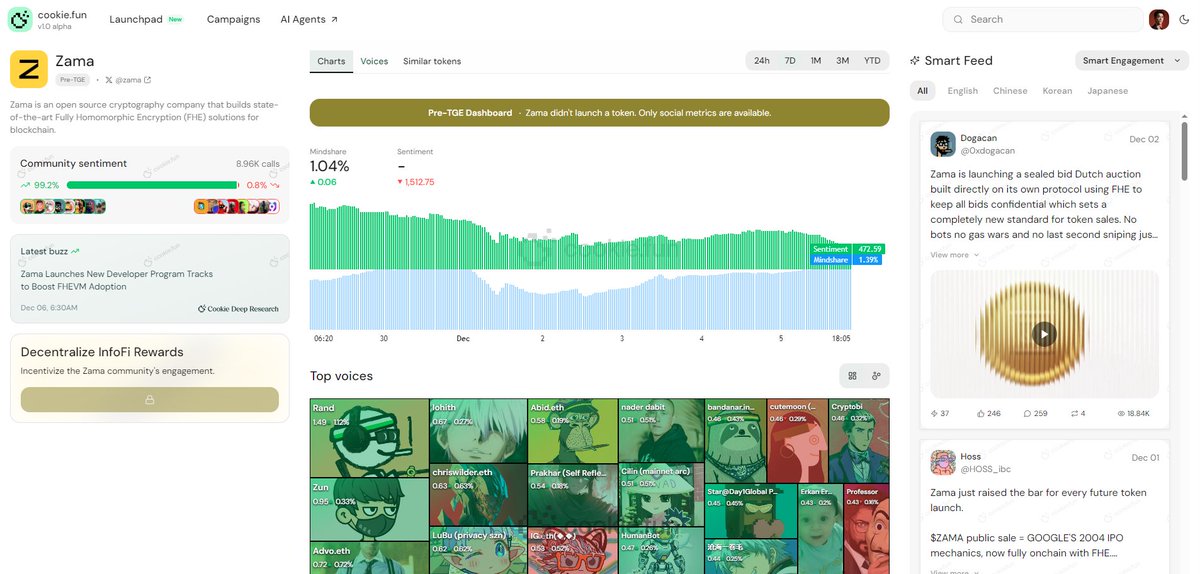Click the Sentiment 472.59 chart label
The width and height of the screenshot is (1200, 574).
point(847,249)
